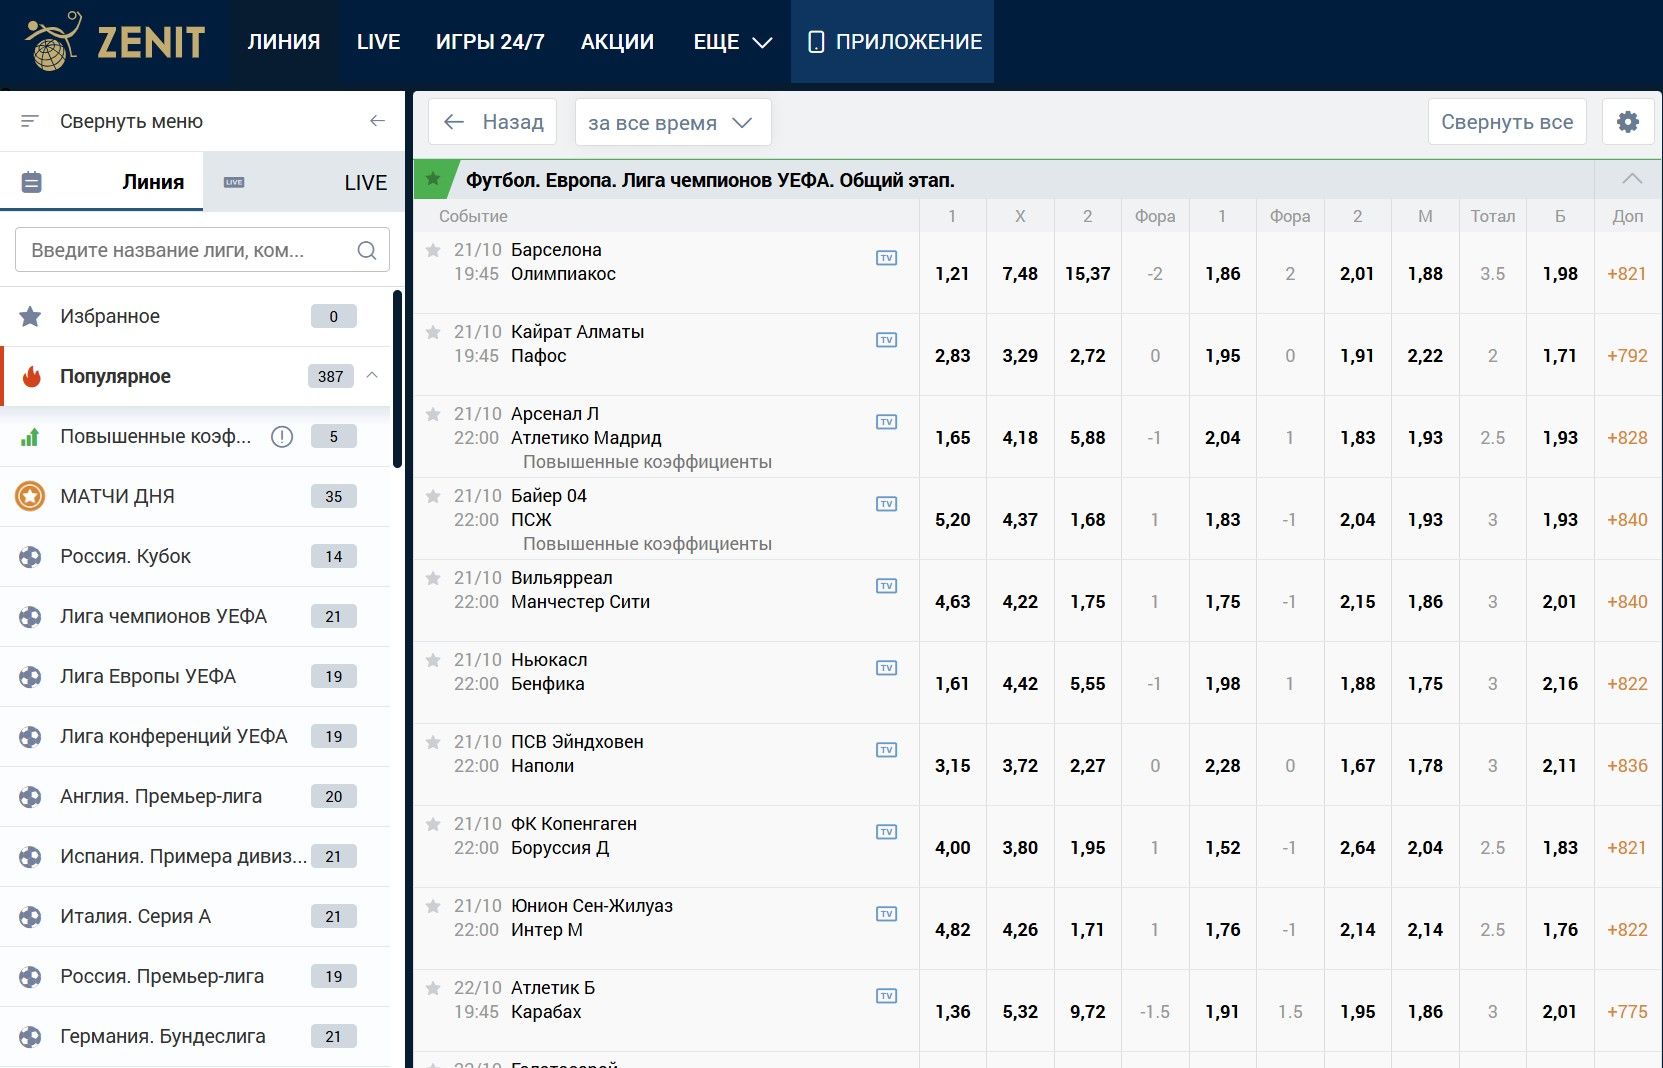Open the settings gear icon
The width and height of the screenshot is (1663, 1068).
pos(1628,122)
